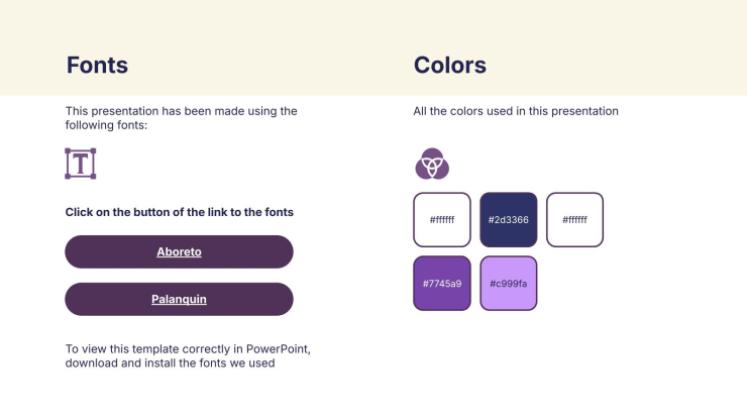Click 'download and install the fonts' text line

(170, 363)
